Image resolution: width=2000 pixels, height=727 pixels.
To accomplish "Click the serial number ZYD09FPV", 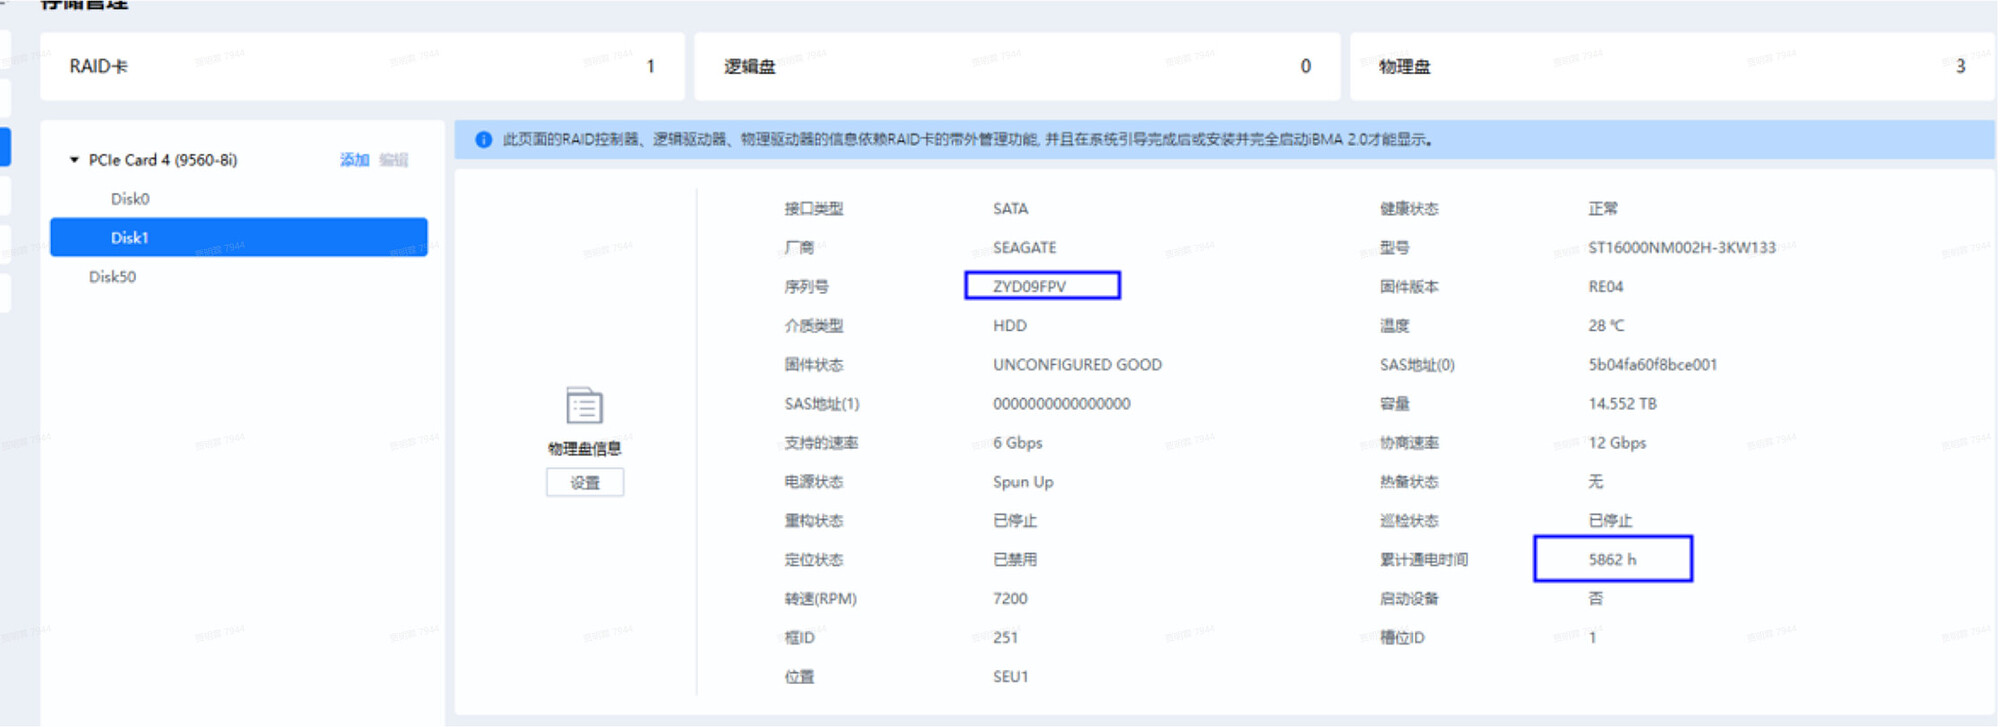I will [x=1029, y=287].
